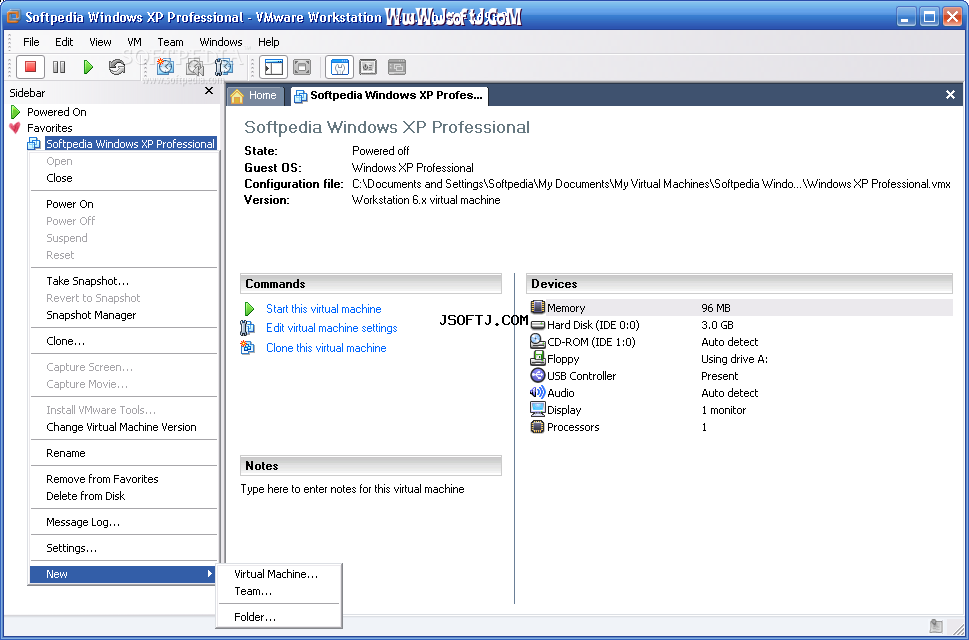969x640 pixels.
Task: Click the Edit virtual machine settings link
Action: click(331, 328)
